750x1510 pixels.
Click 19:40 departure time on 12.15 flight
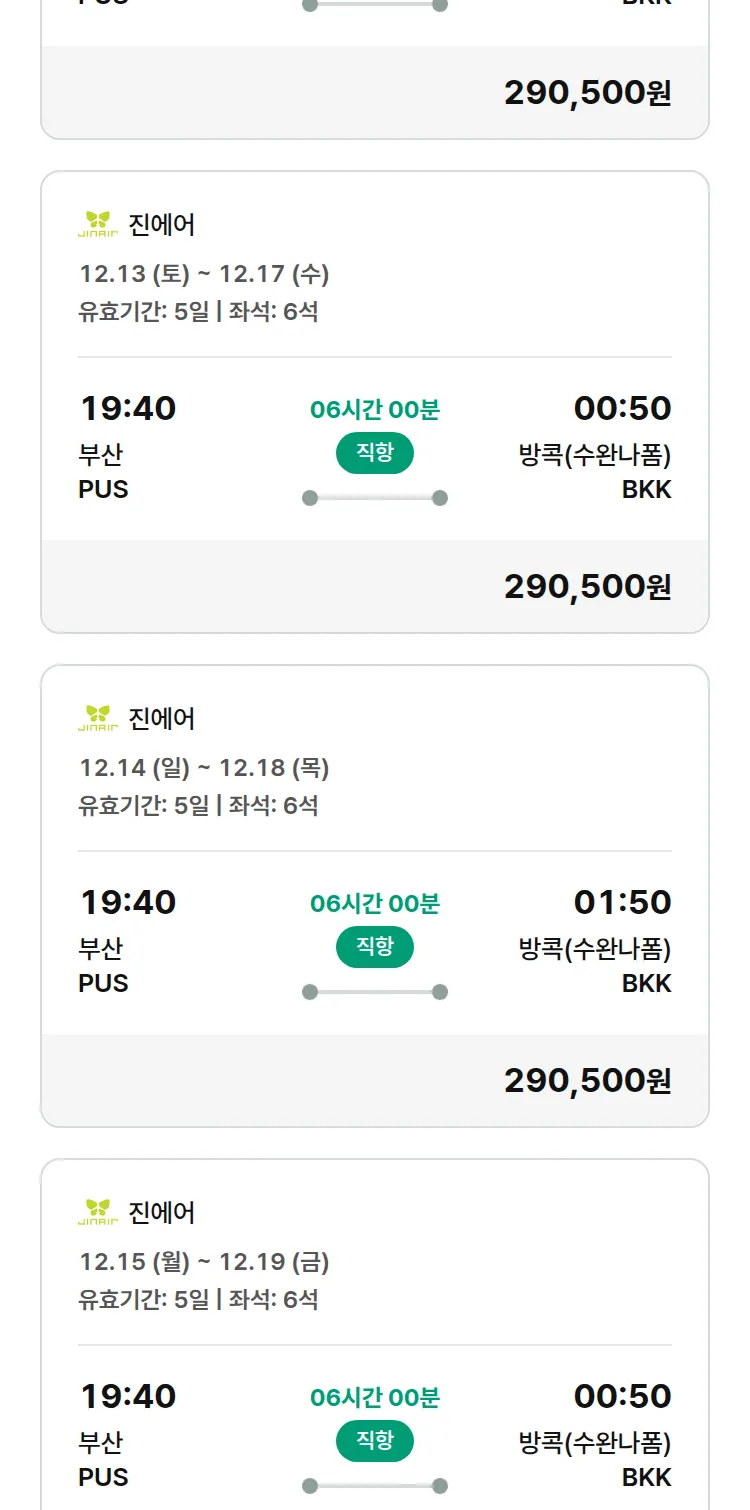128,1396
